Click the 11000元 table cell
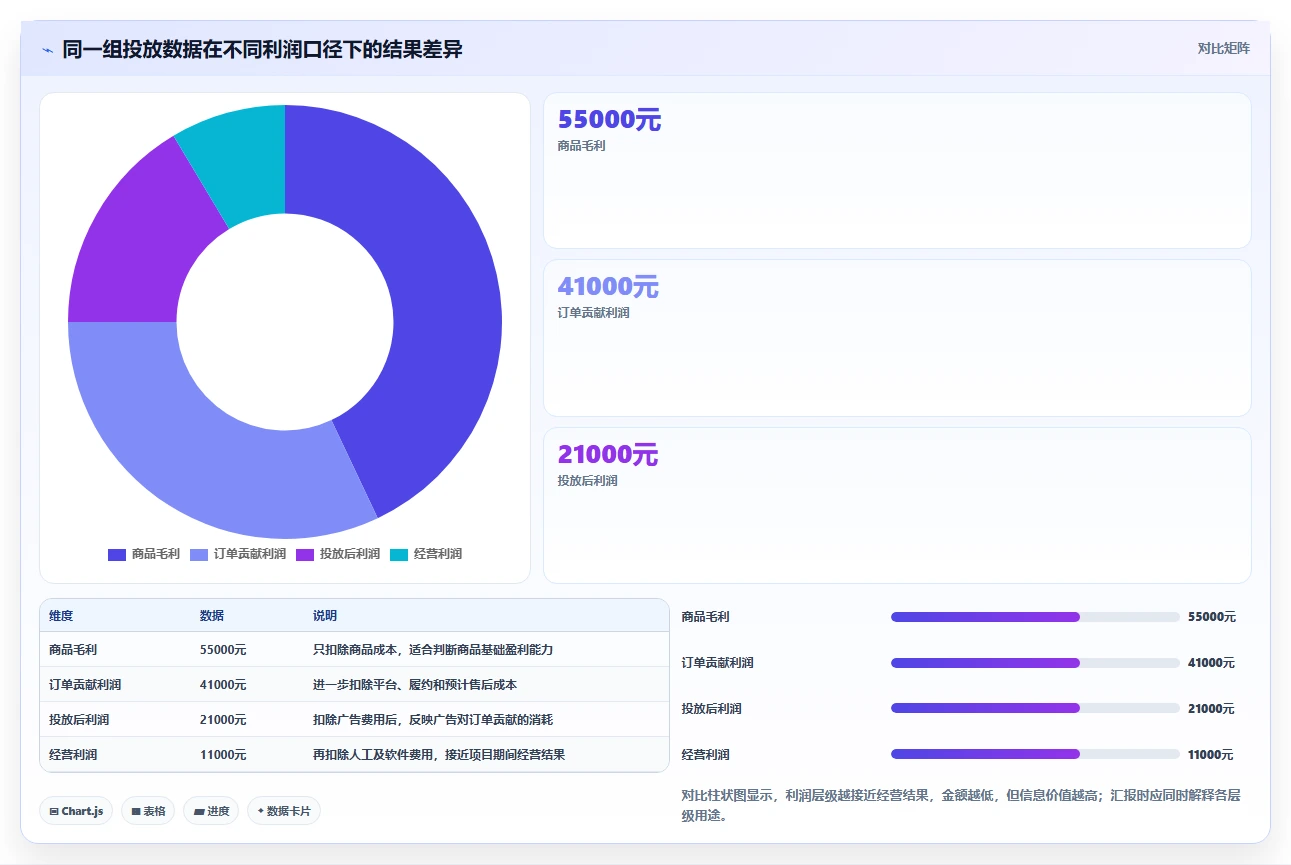 point(223,755)
